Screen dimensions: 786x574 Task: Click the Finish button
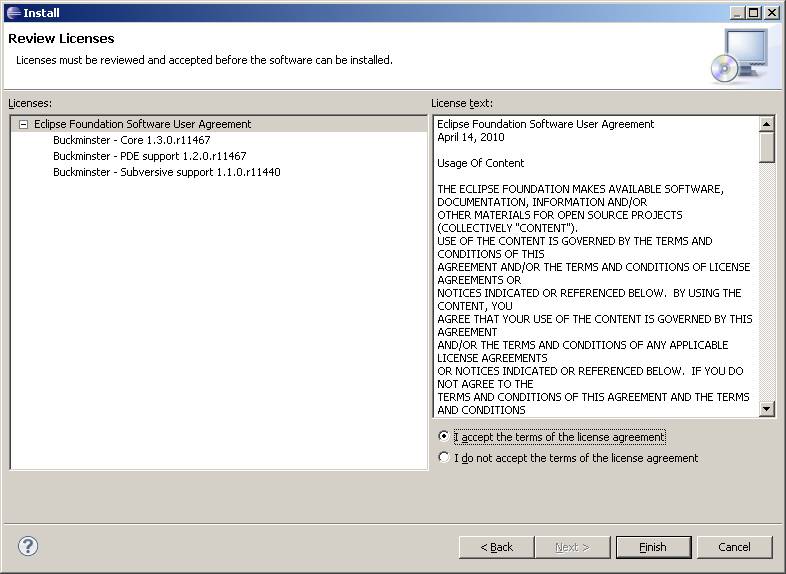(x=653, y=547)
